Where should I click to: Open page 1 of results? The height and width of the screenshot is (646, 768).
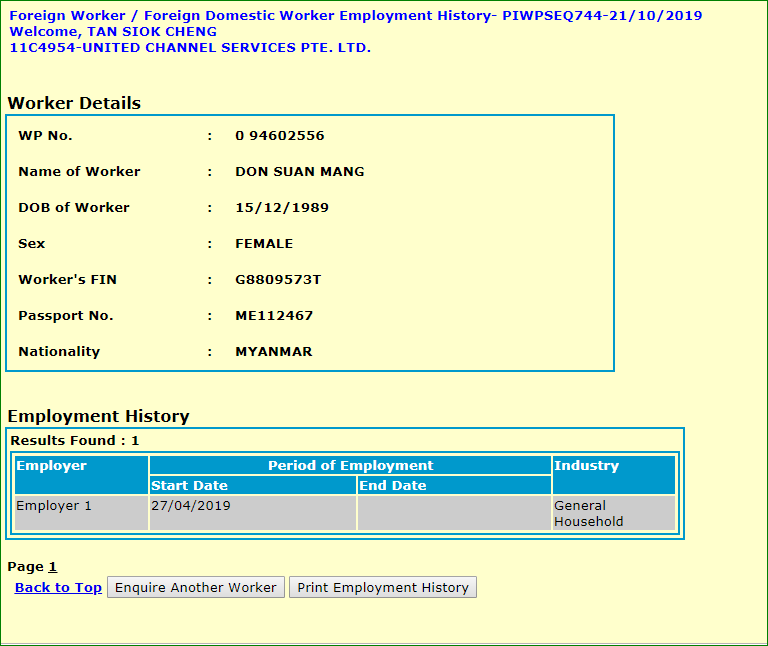point(53,567)
